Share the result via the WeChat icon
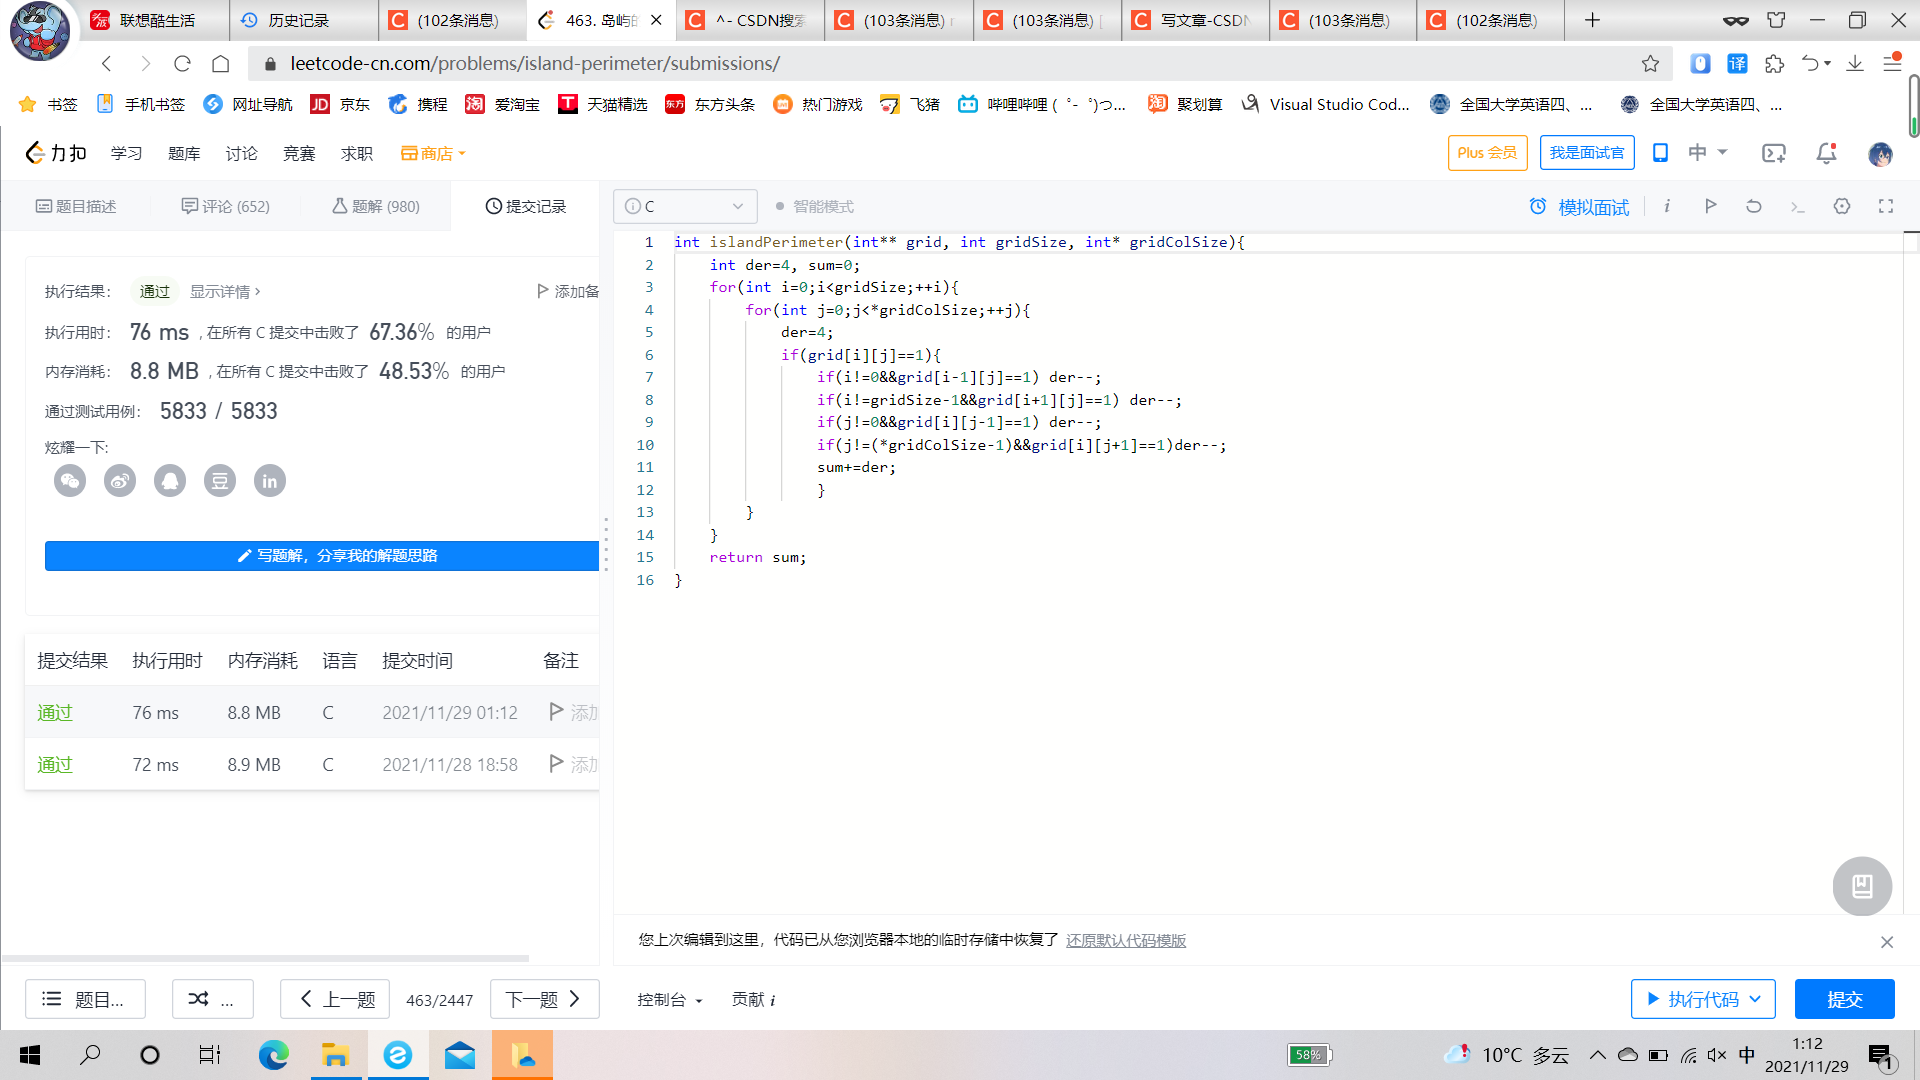This screenshot has width=1920, height=1080. pos(70,481)
